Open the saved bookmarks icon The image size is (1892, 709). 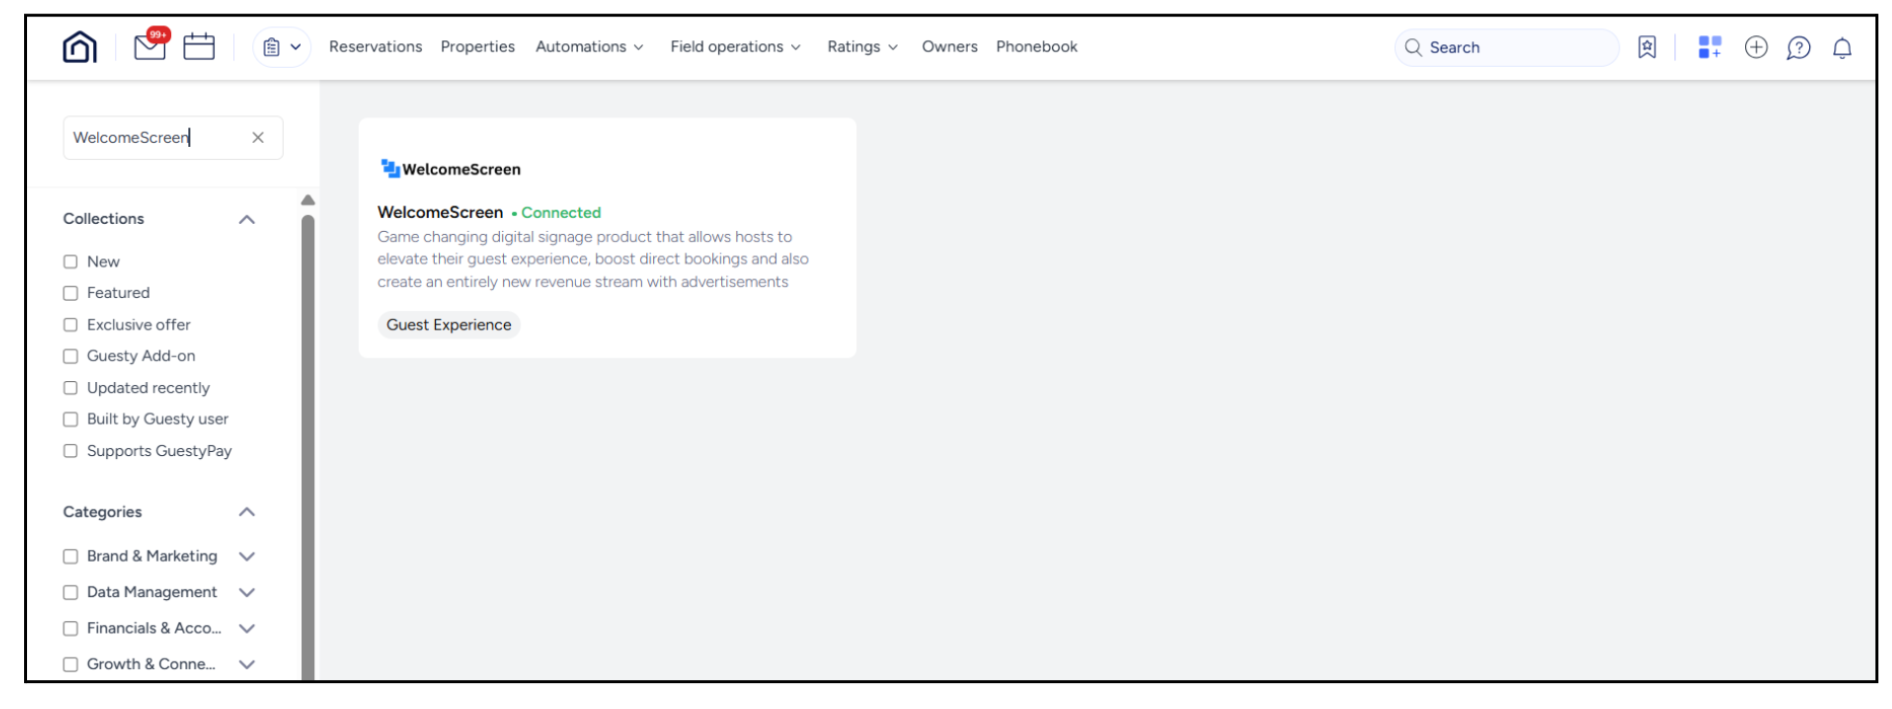(1646, 47)
